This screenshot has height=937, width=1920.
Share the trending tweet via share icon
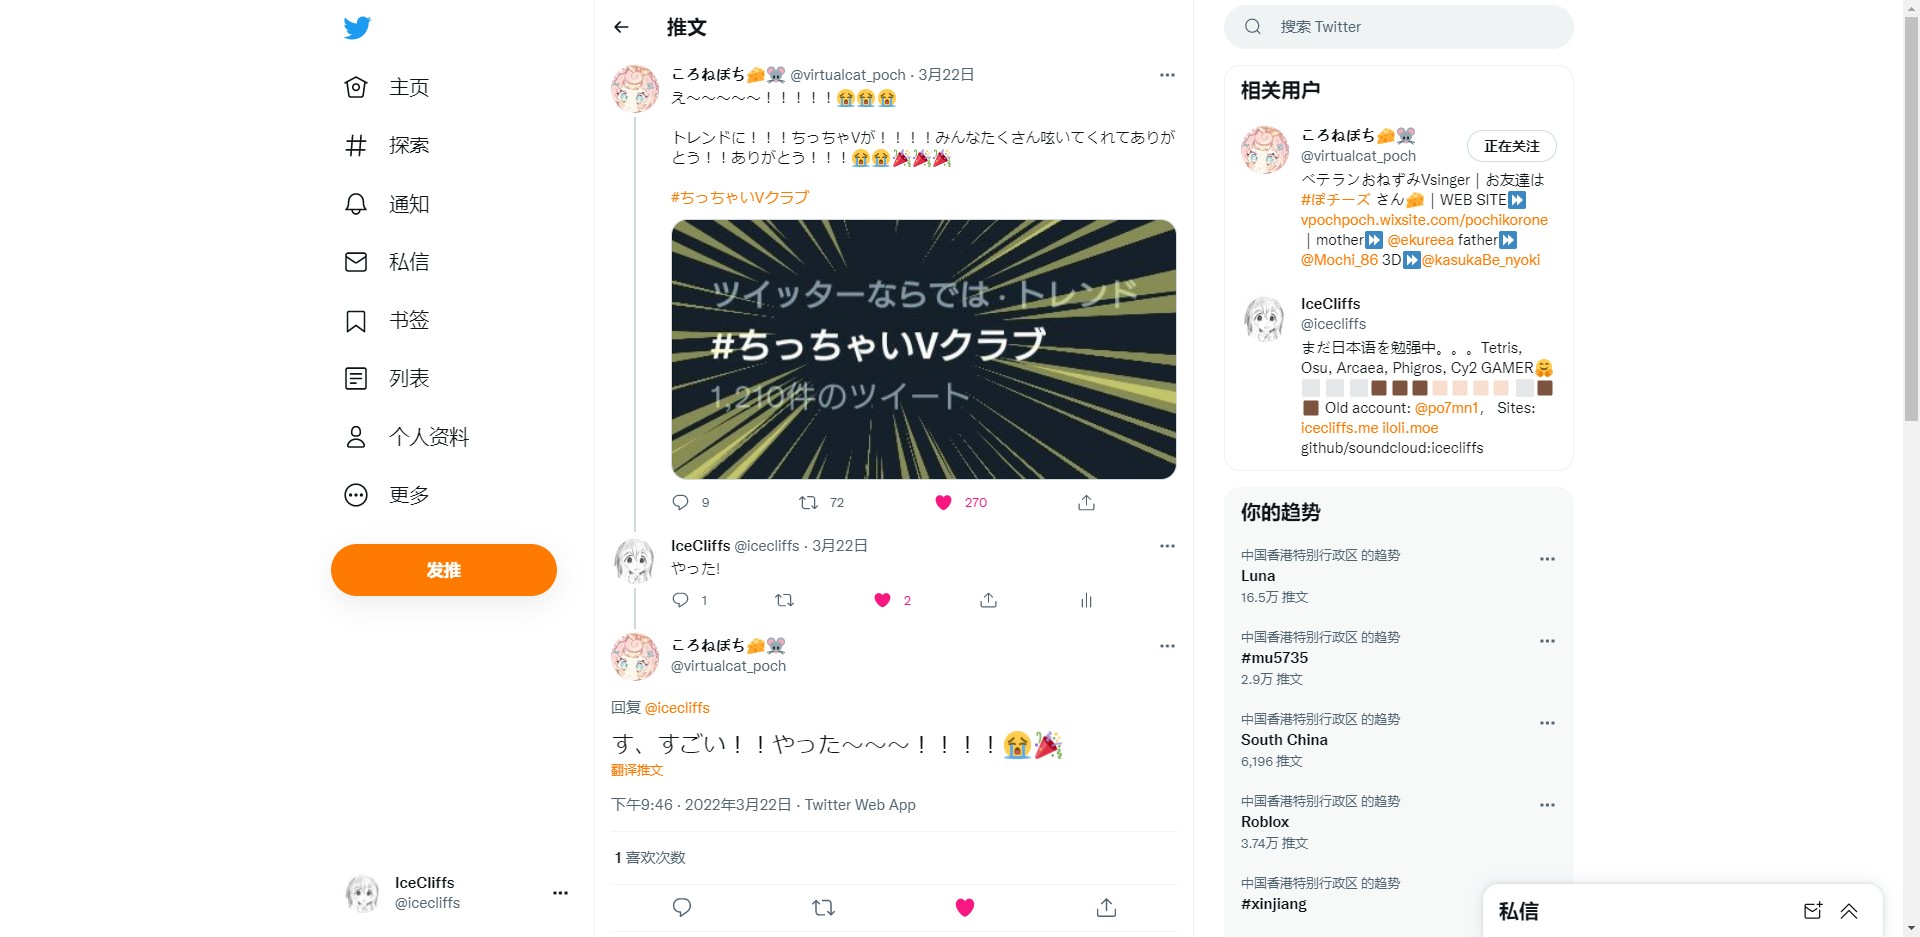click(1086, 502)
